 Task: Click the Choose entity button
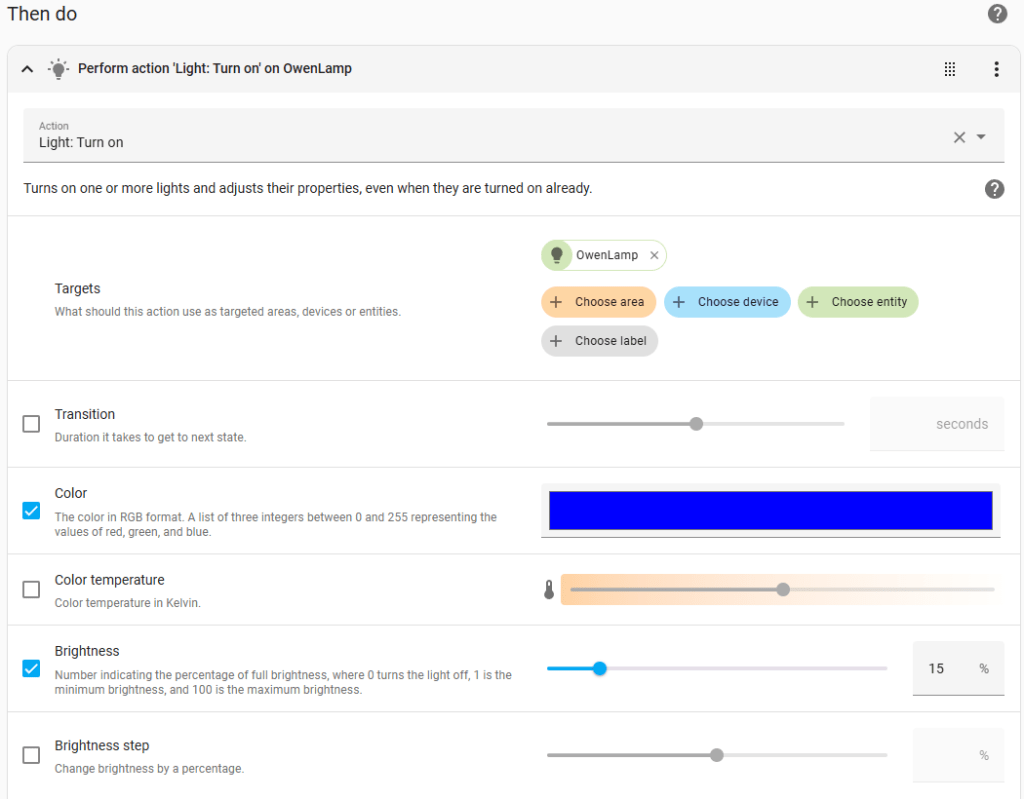pos(857,302)
